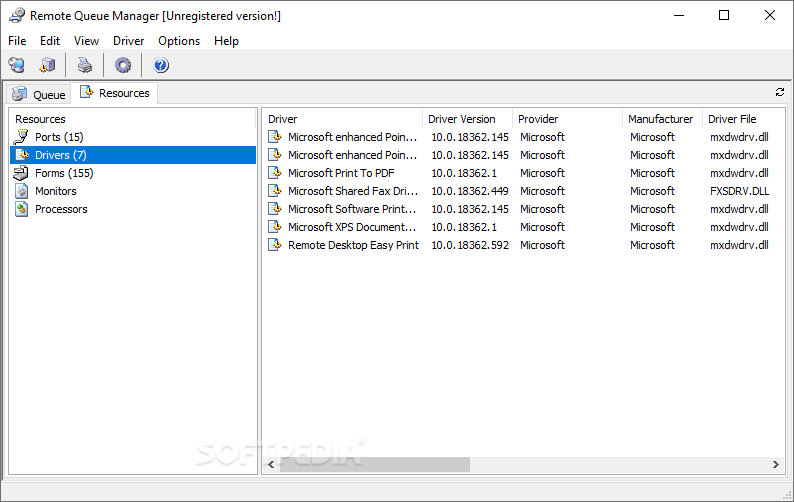This screenshot has width=794, height=502.
Task: Select the Microsoft Print To PDF row
Action: tap(524, 173)
